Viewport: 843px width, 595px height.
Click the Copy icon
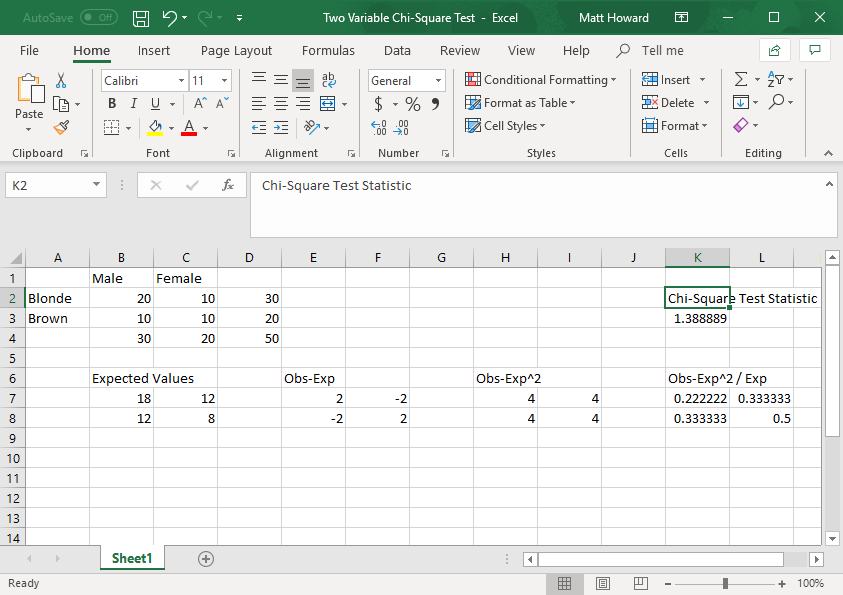[61, 104]
